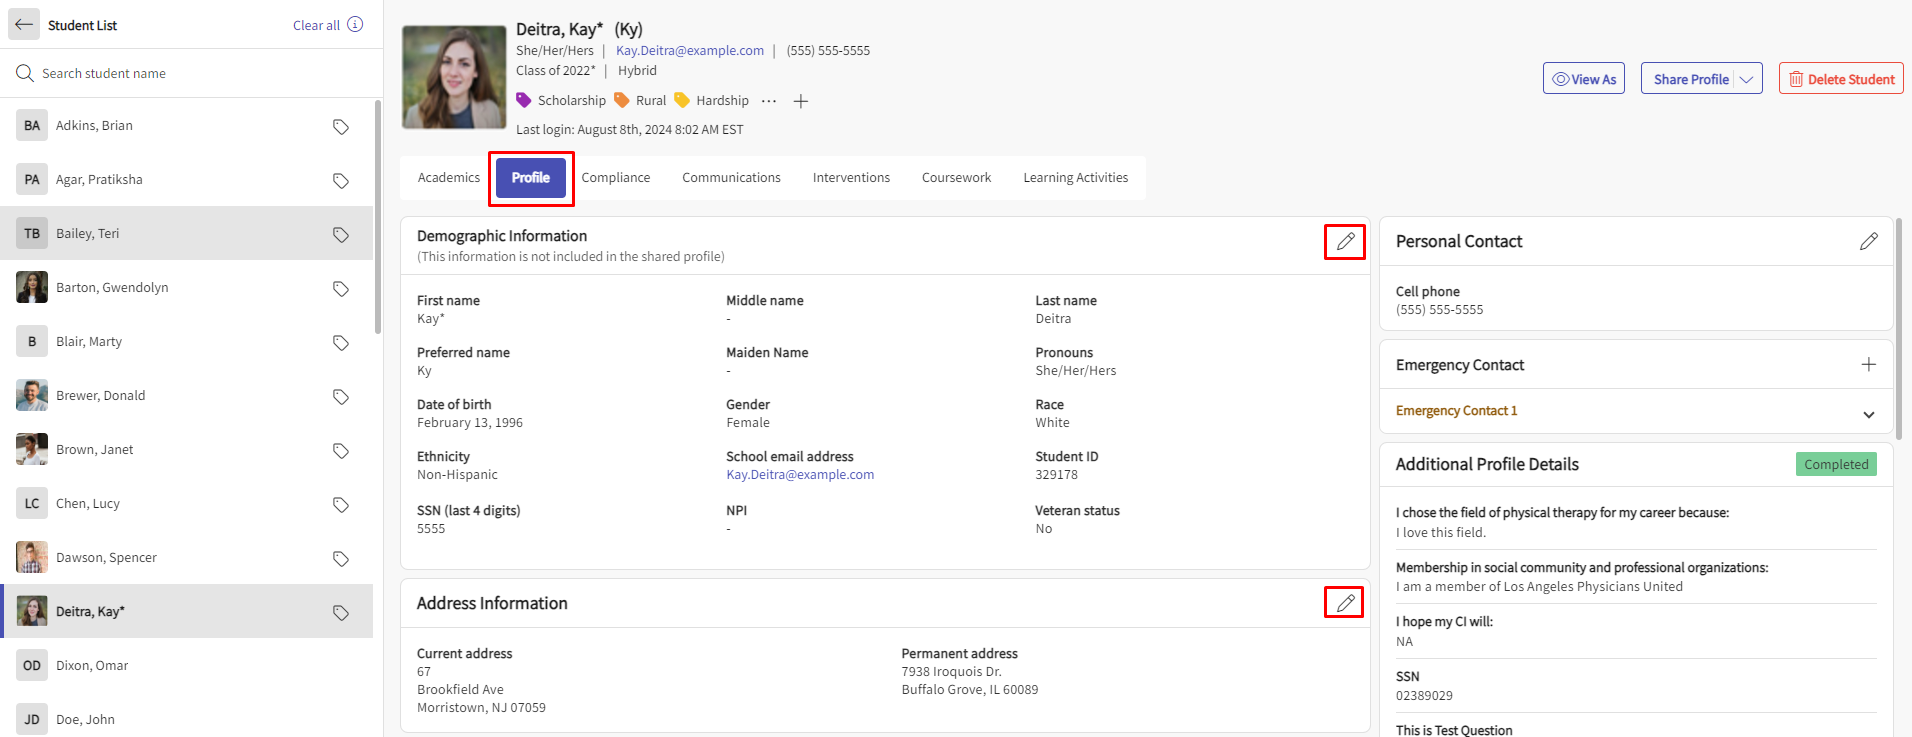Click the View As button
This screenshot has width=1912, height=737.
click(x=1583, y=79)
